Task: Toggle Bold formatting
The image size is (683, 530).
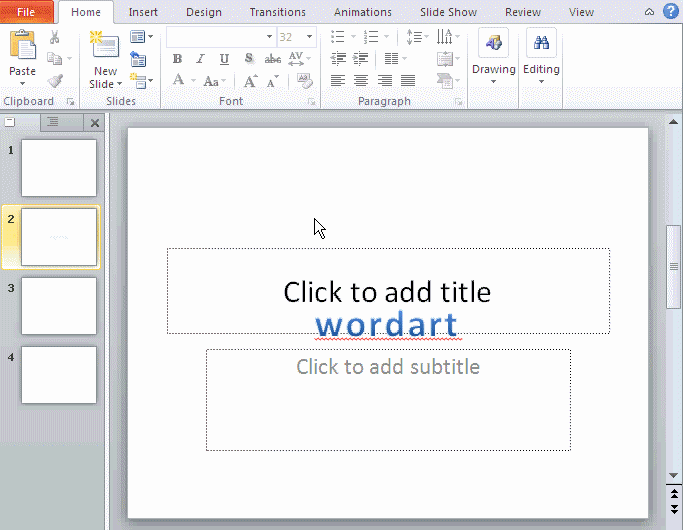Action: [x=177, y=58]
